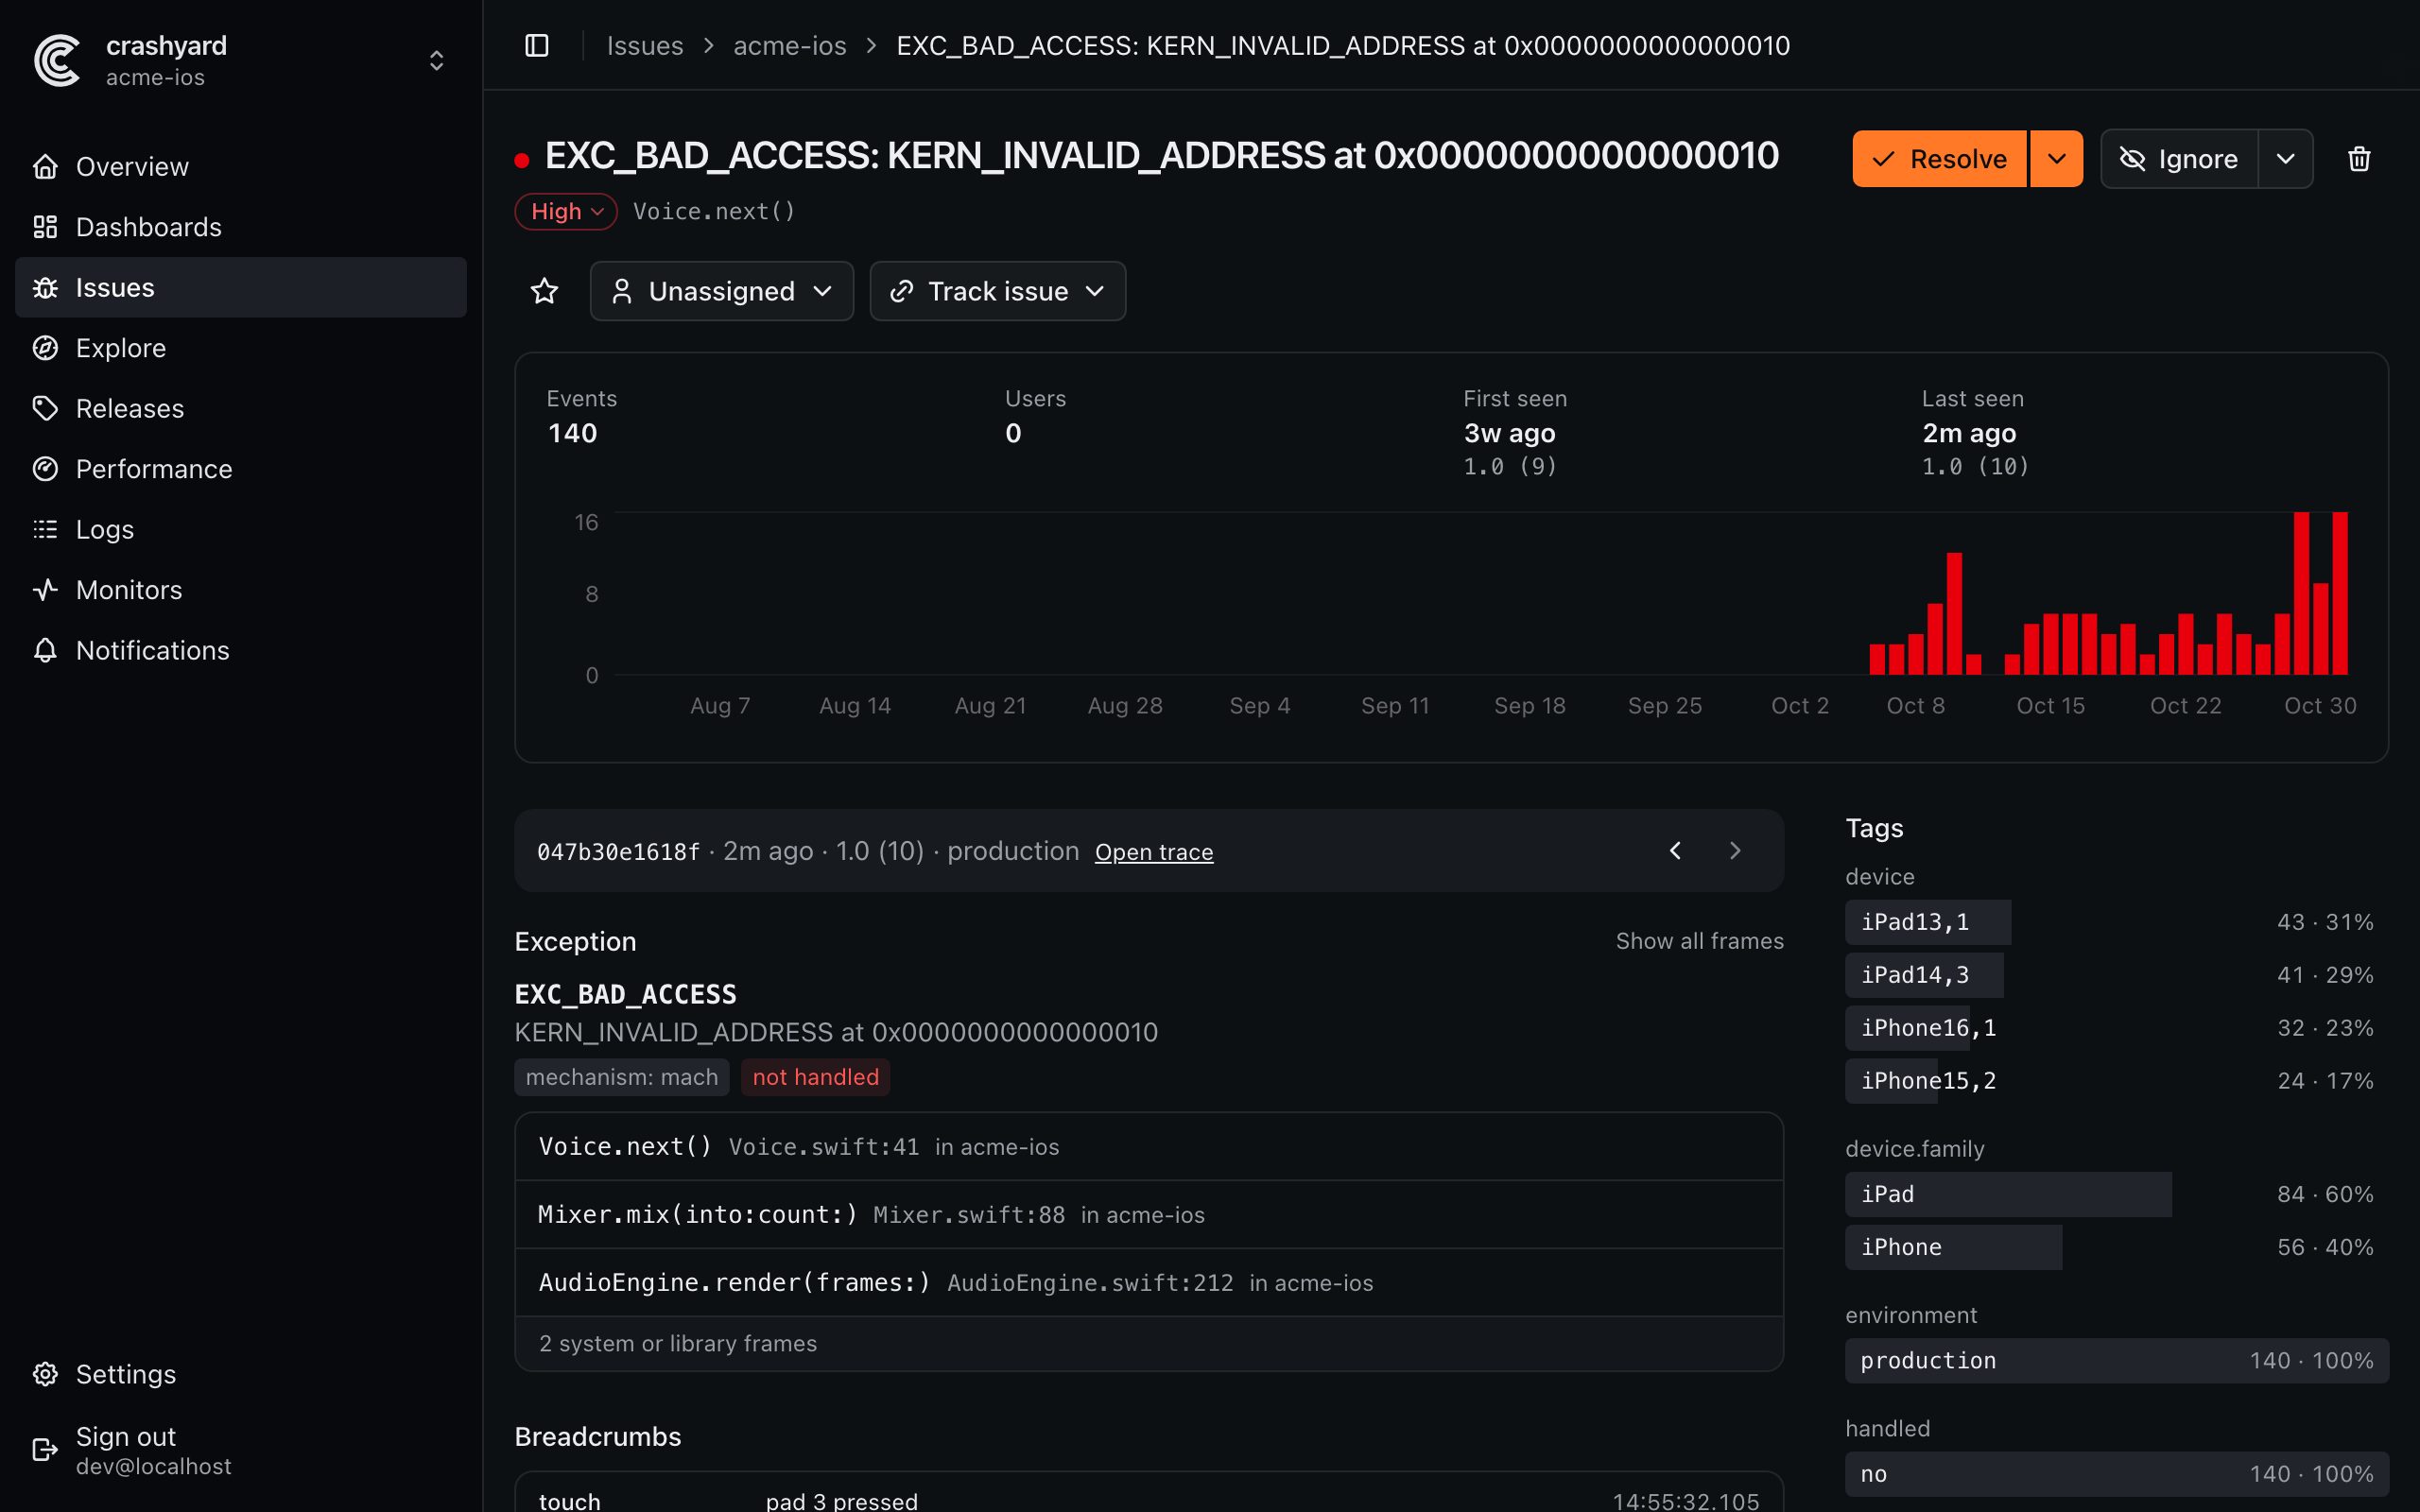Open Dashboards in the sidebar

[241, 227]
